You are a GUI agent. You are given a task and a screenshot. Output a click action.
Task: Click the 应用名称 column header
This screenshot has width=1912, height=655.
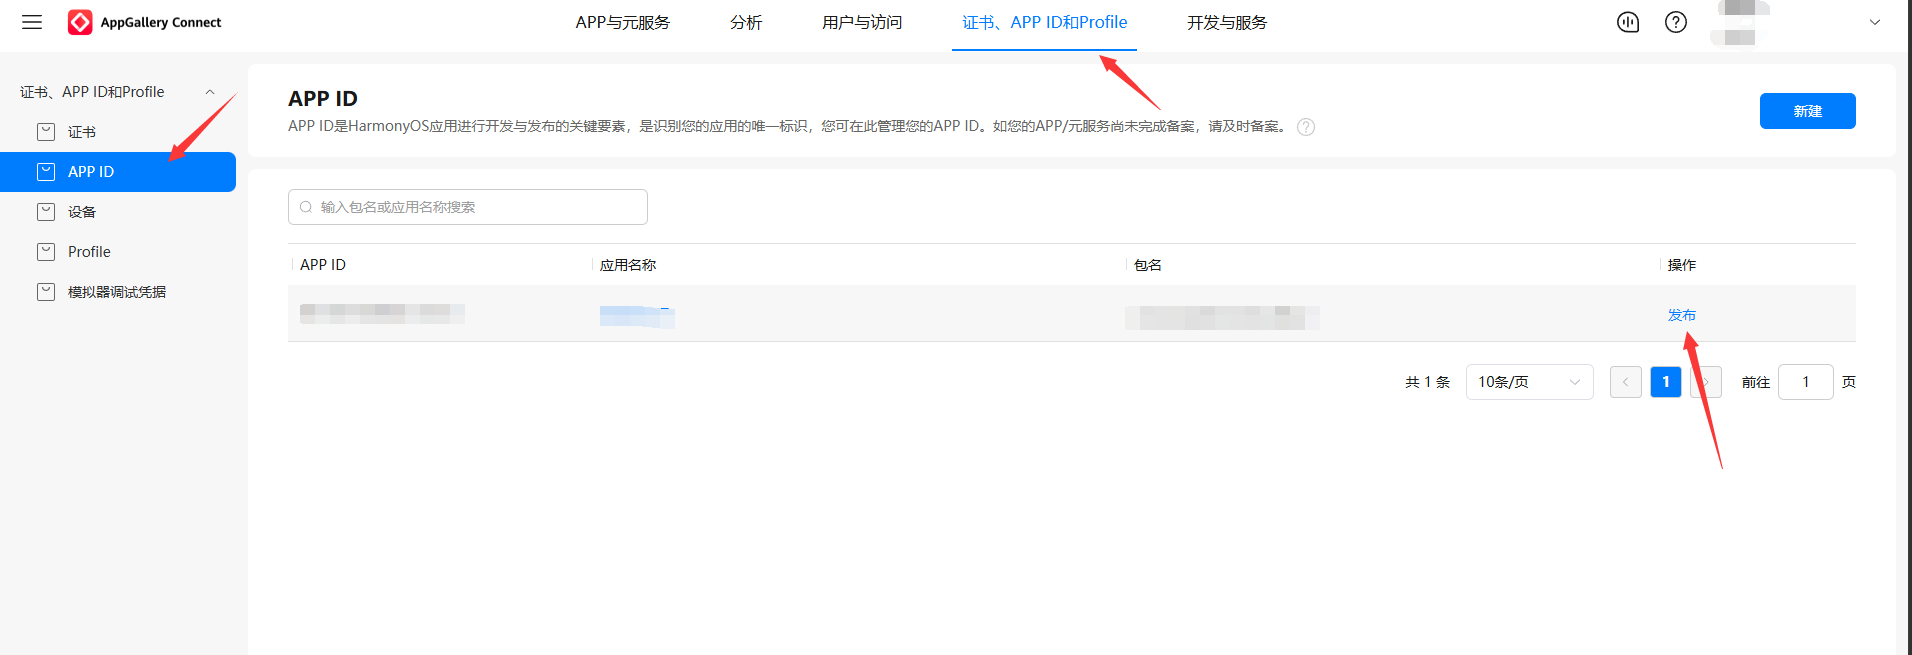[628, 265]
